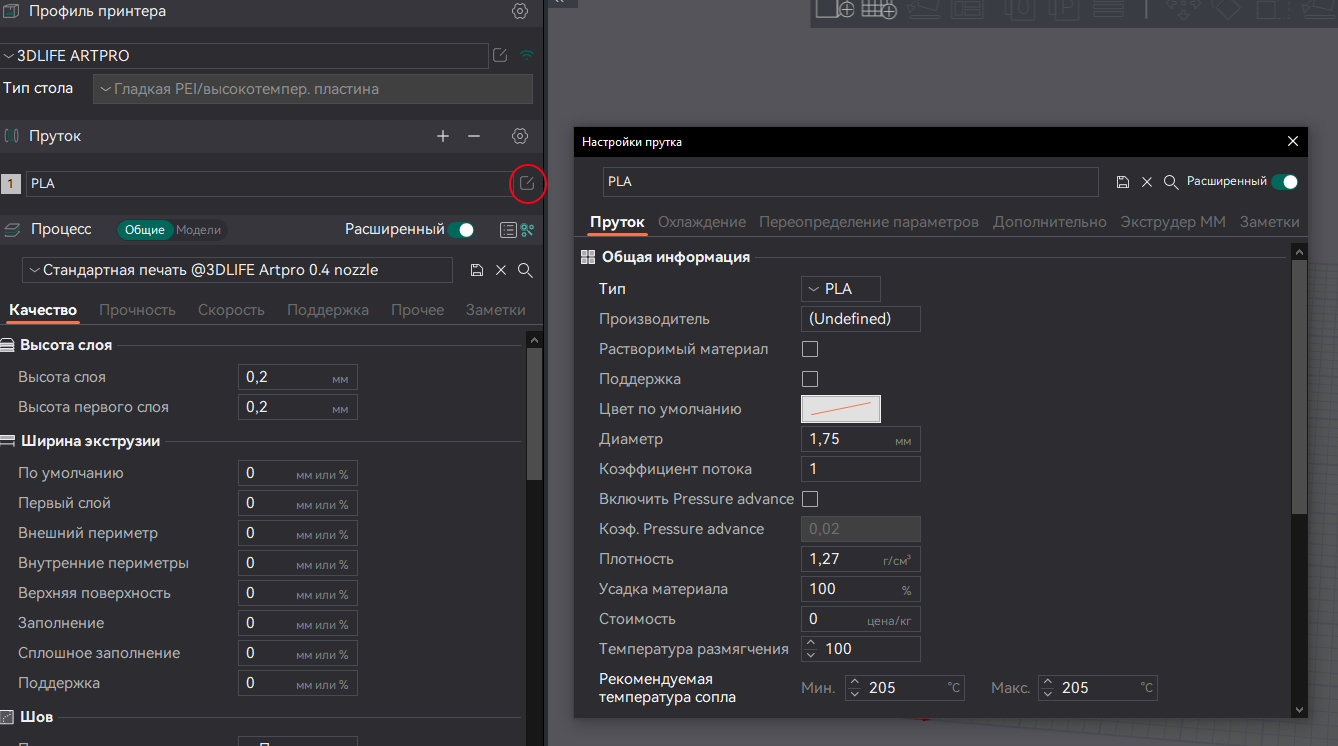This screenshot has width=1338, height=746.
Task: Open the 3DLIFE ARTPRO printer dropdown
Action: click(x=245, y=56)
